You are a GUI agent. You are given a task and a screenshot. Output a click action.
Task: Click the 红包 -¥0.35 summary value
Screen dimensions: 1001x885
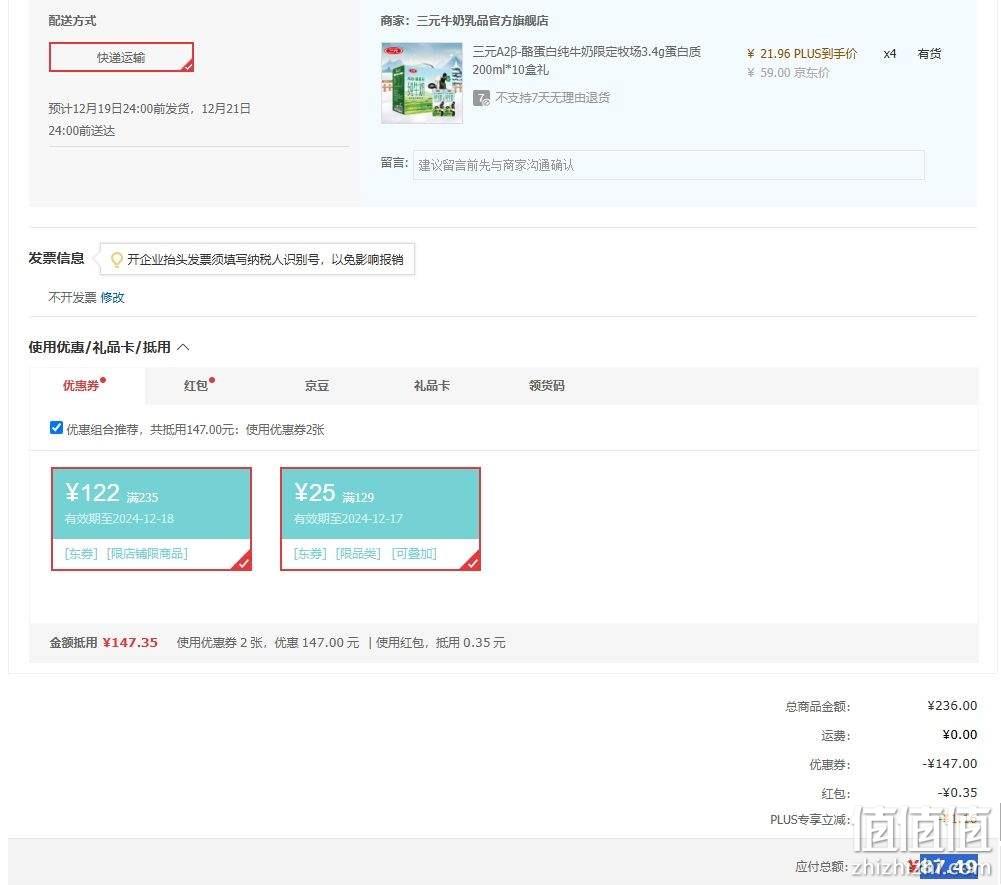(x=957, y=792)
